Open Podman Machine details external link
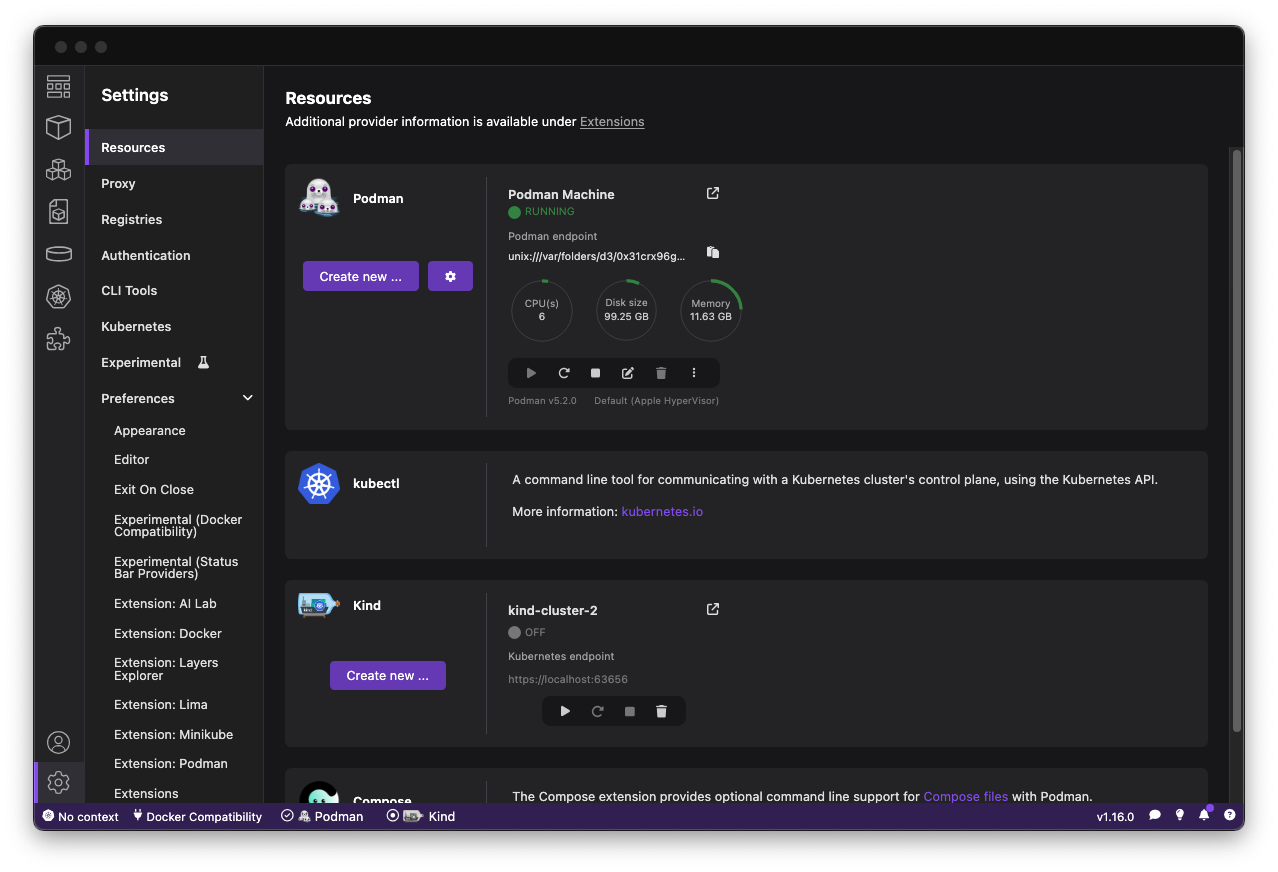The image size is (1278, 872). [713, 193]
